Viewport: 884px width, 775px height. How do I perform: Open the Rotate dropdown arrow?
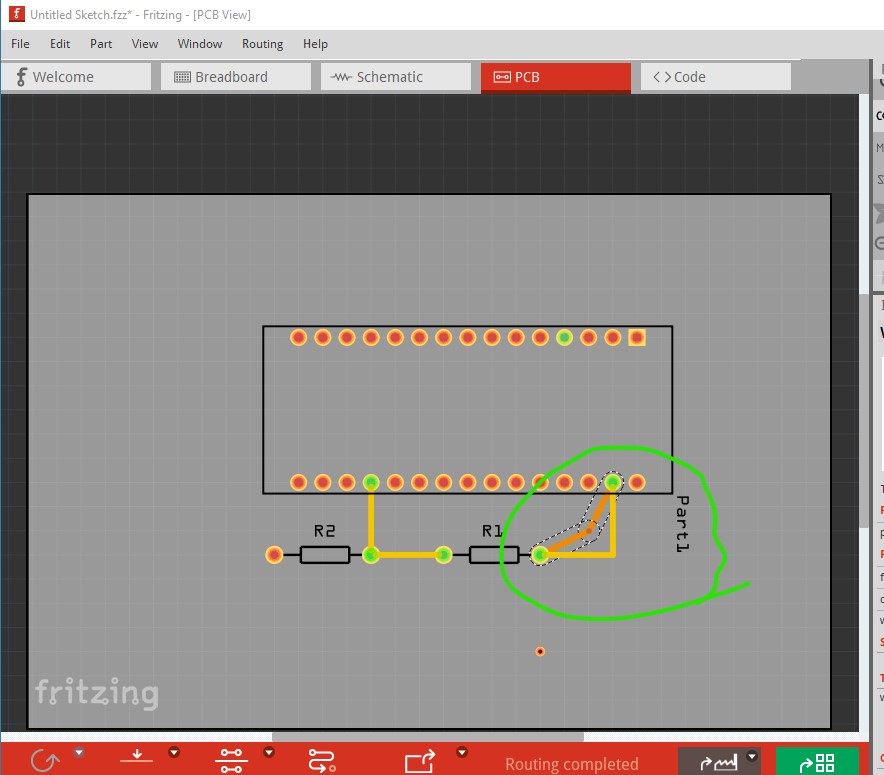pyautogui.click(x=79, y=753)
